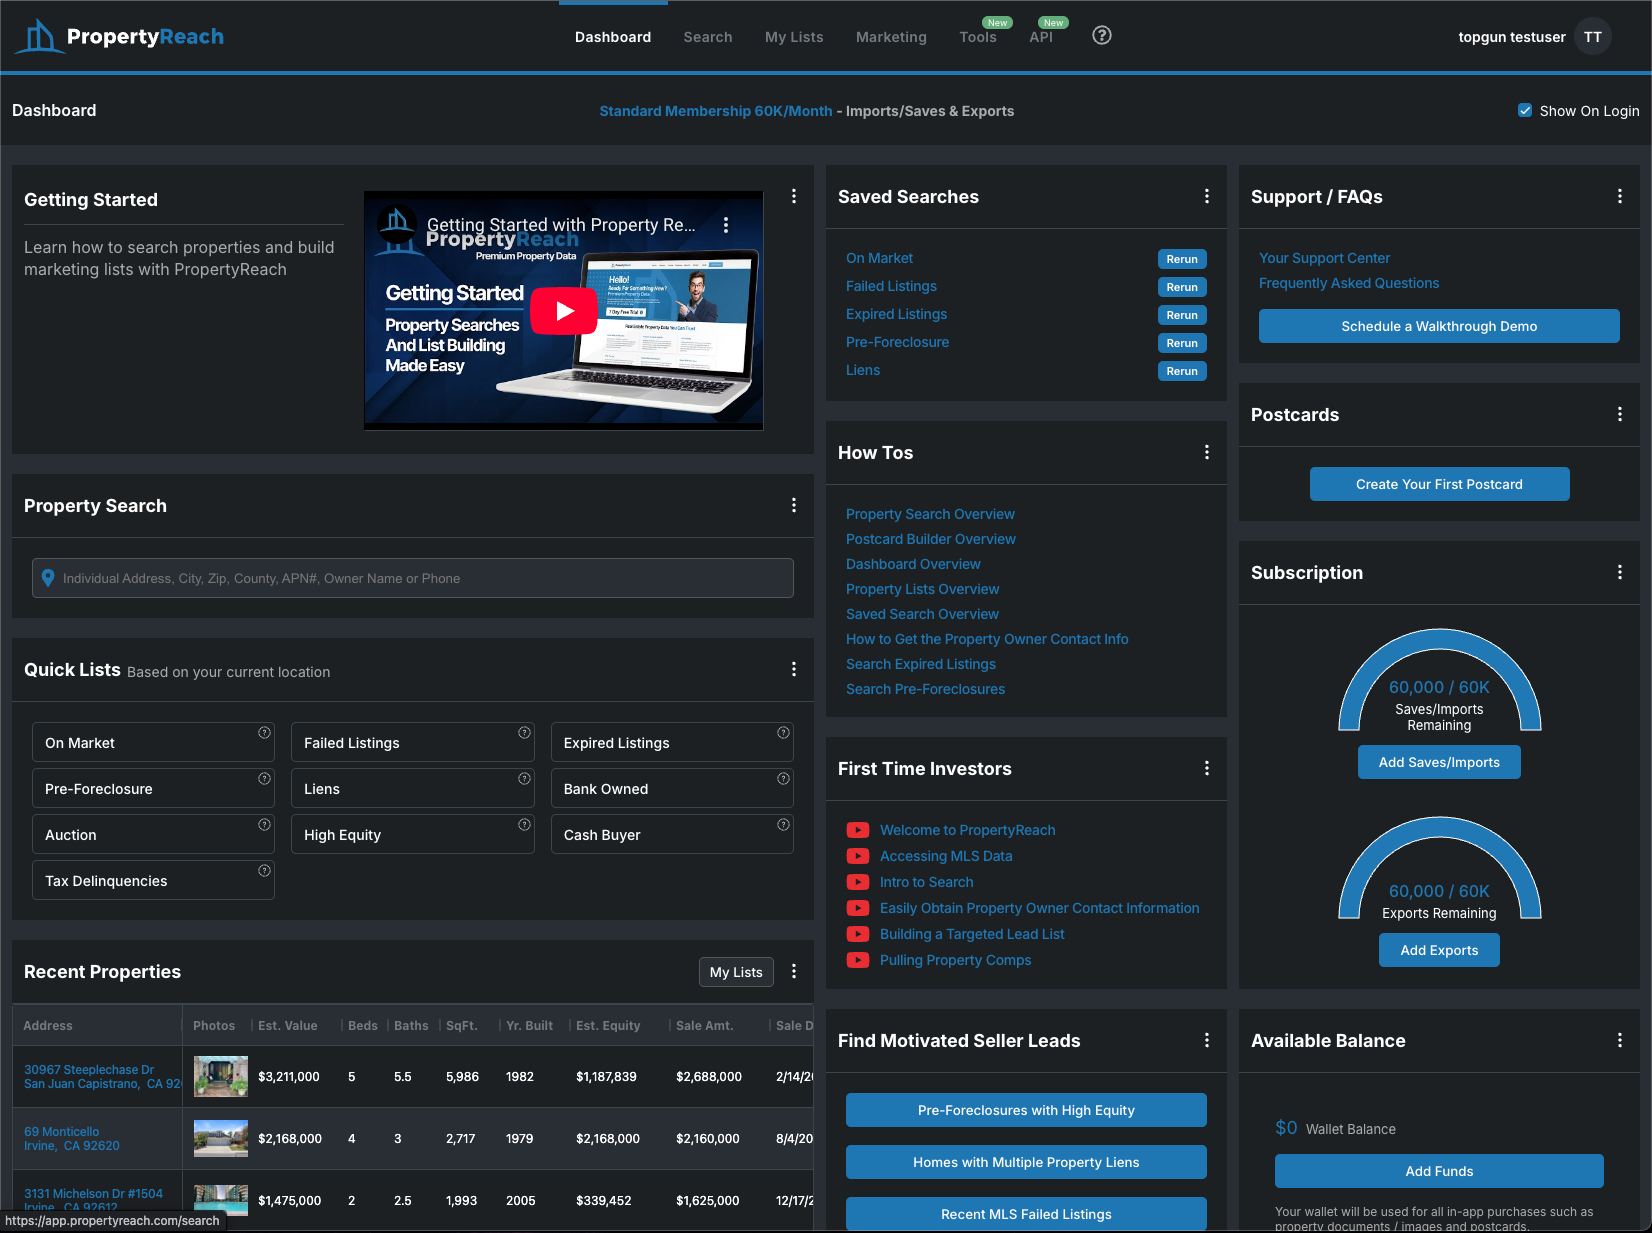Open the Building a Targeted Lead List video icon
The image size is (1652, 1233).
pyautogui.click(x=858, y=934)
